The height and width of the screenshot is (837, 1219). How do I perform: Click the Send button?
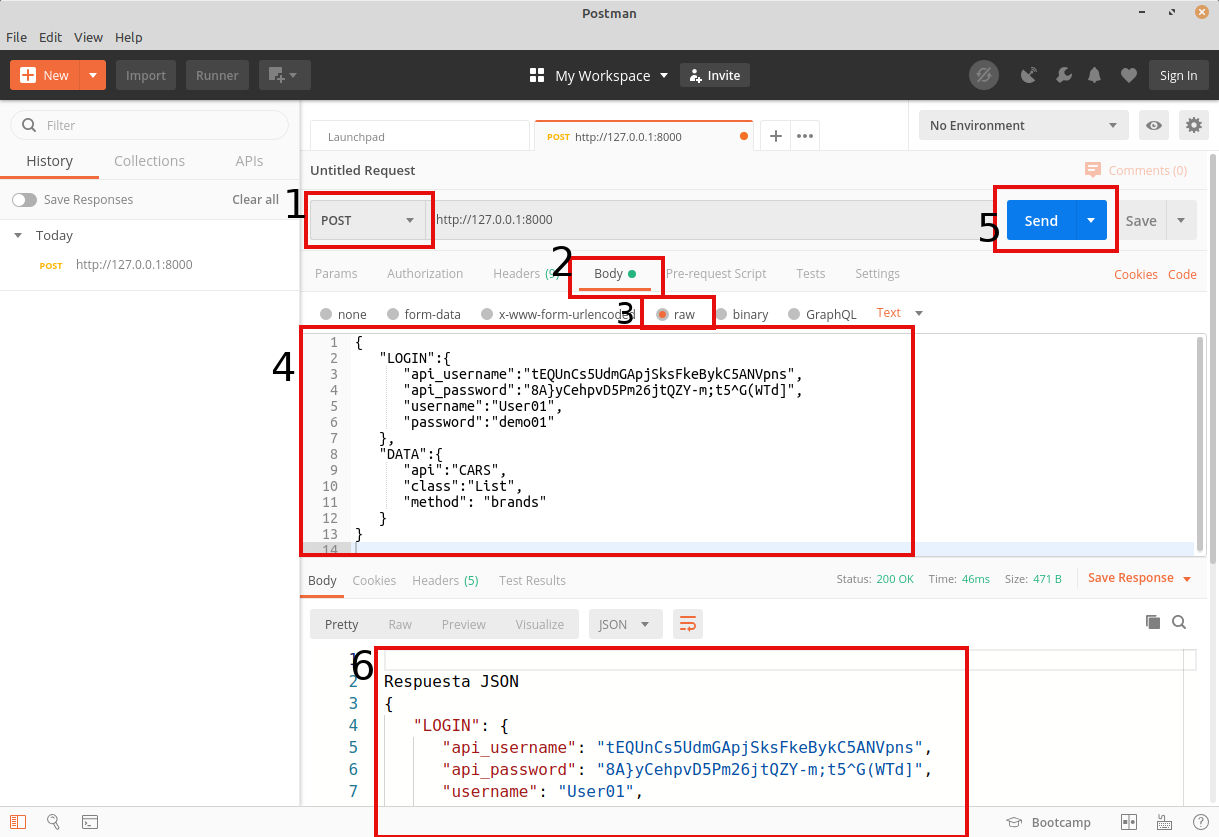[1041, 220]
